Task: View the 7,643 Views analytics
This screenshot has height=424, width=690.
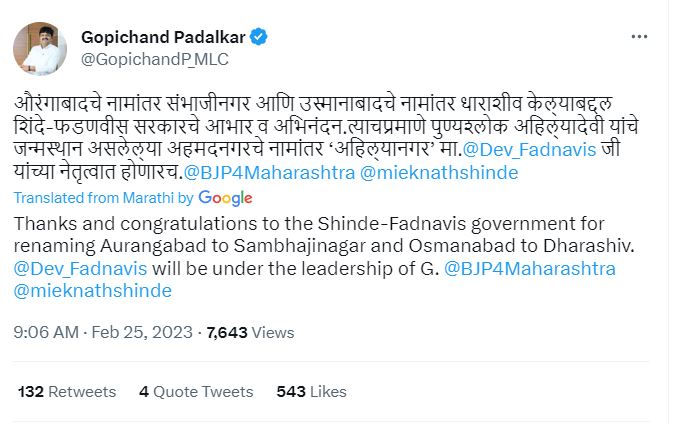Action: (x=250, y=331)
